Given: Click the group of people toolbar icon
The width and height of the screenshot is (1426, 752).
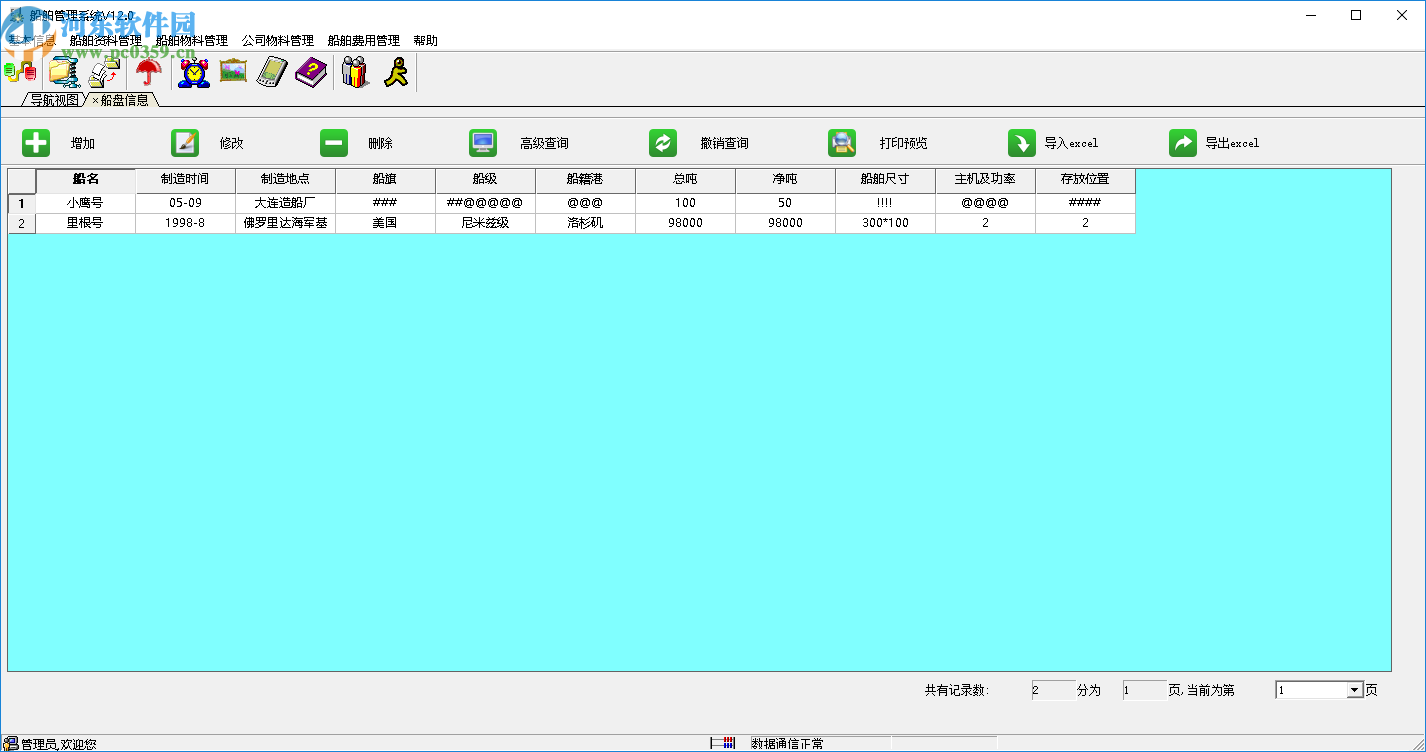Looking at the screenshot, I should (355, 72).
